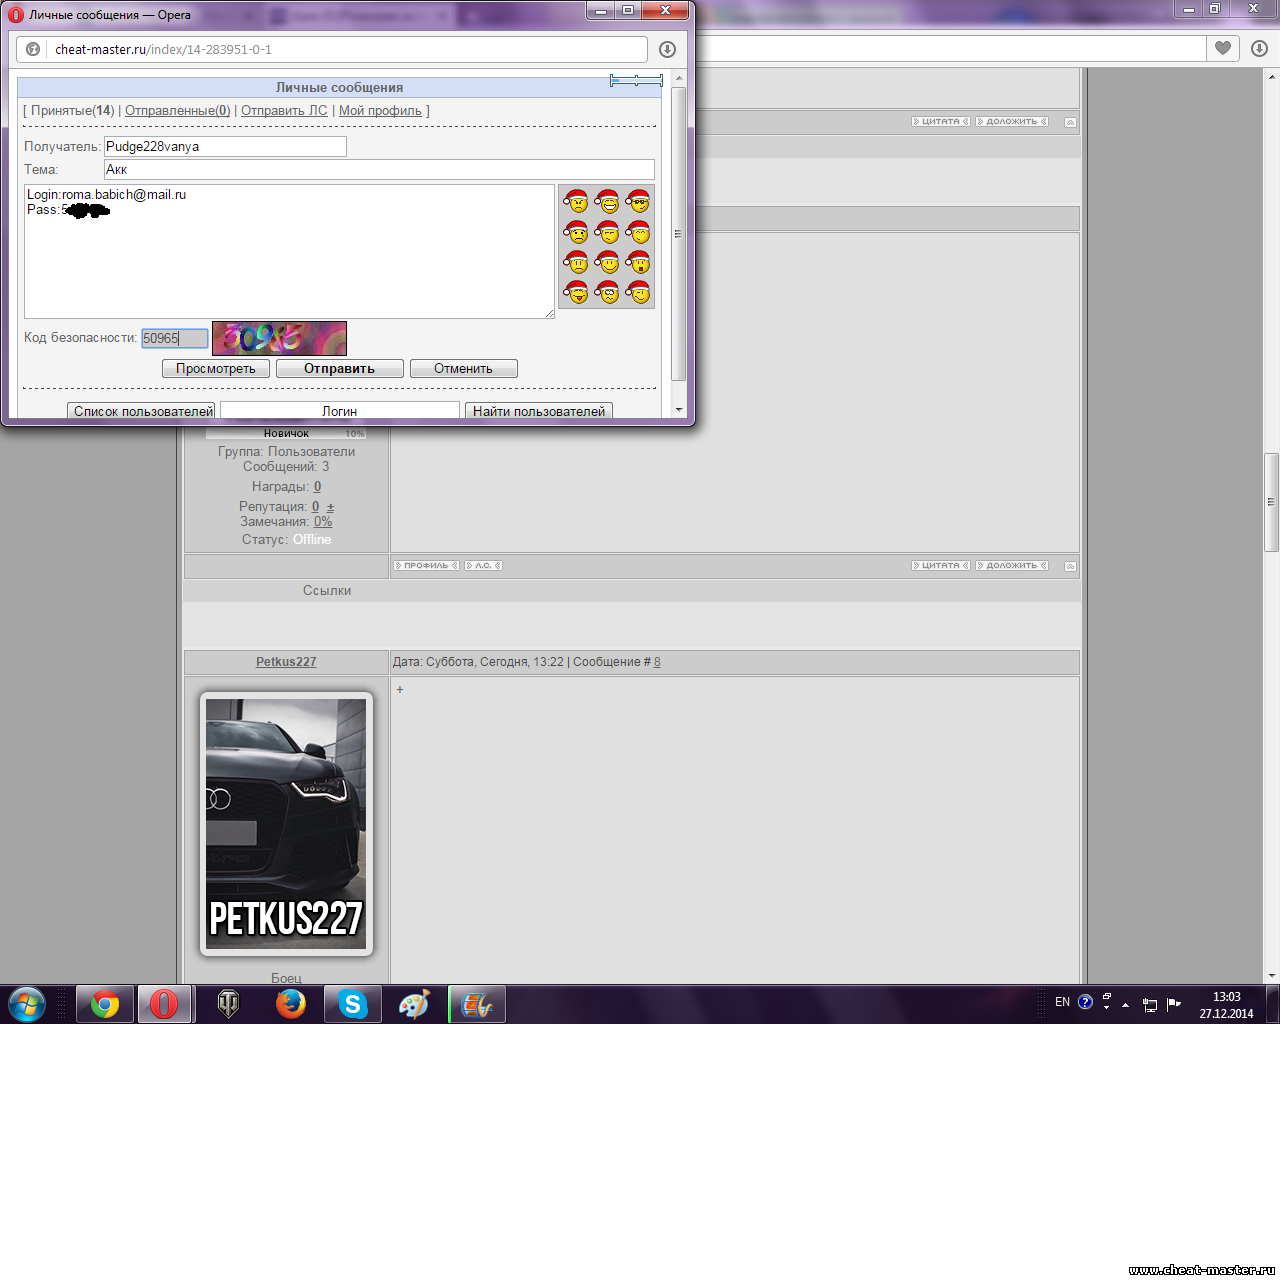Click the Найти пользователей button
1280x1280 pixels.
point(538,411)
